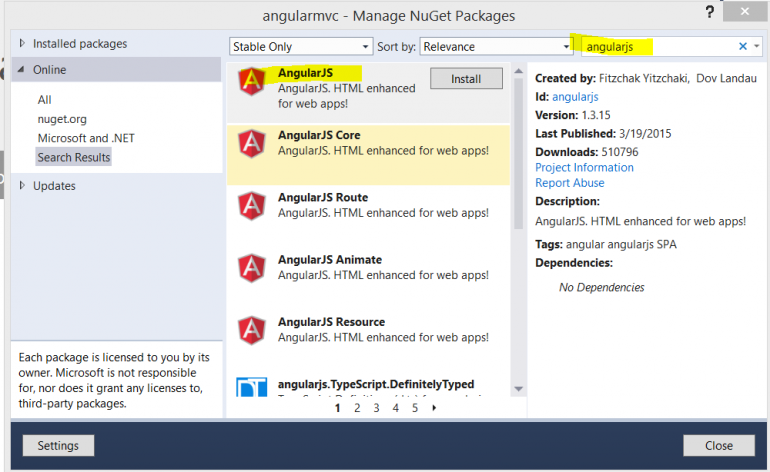The height and width of the screenshot is (472, 770).
Task: Click the AngularJS Route package icon
Action: [251, 206]
